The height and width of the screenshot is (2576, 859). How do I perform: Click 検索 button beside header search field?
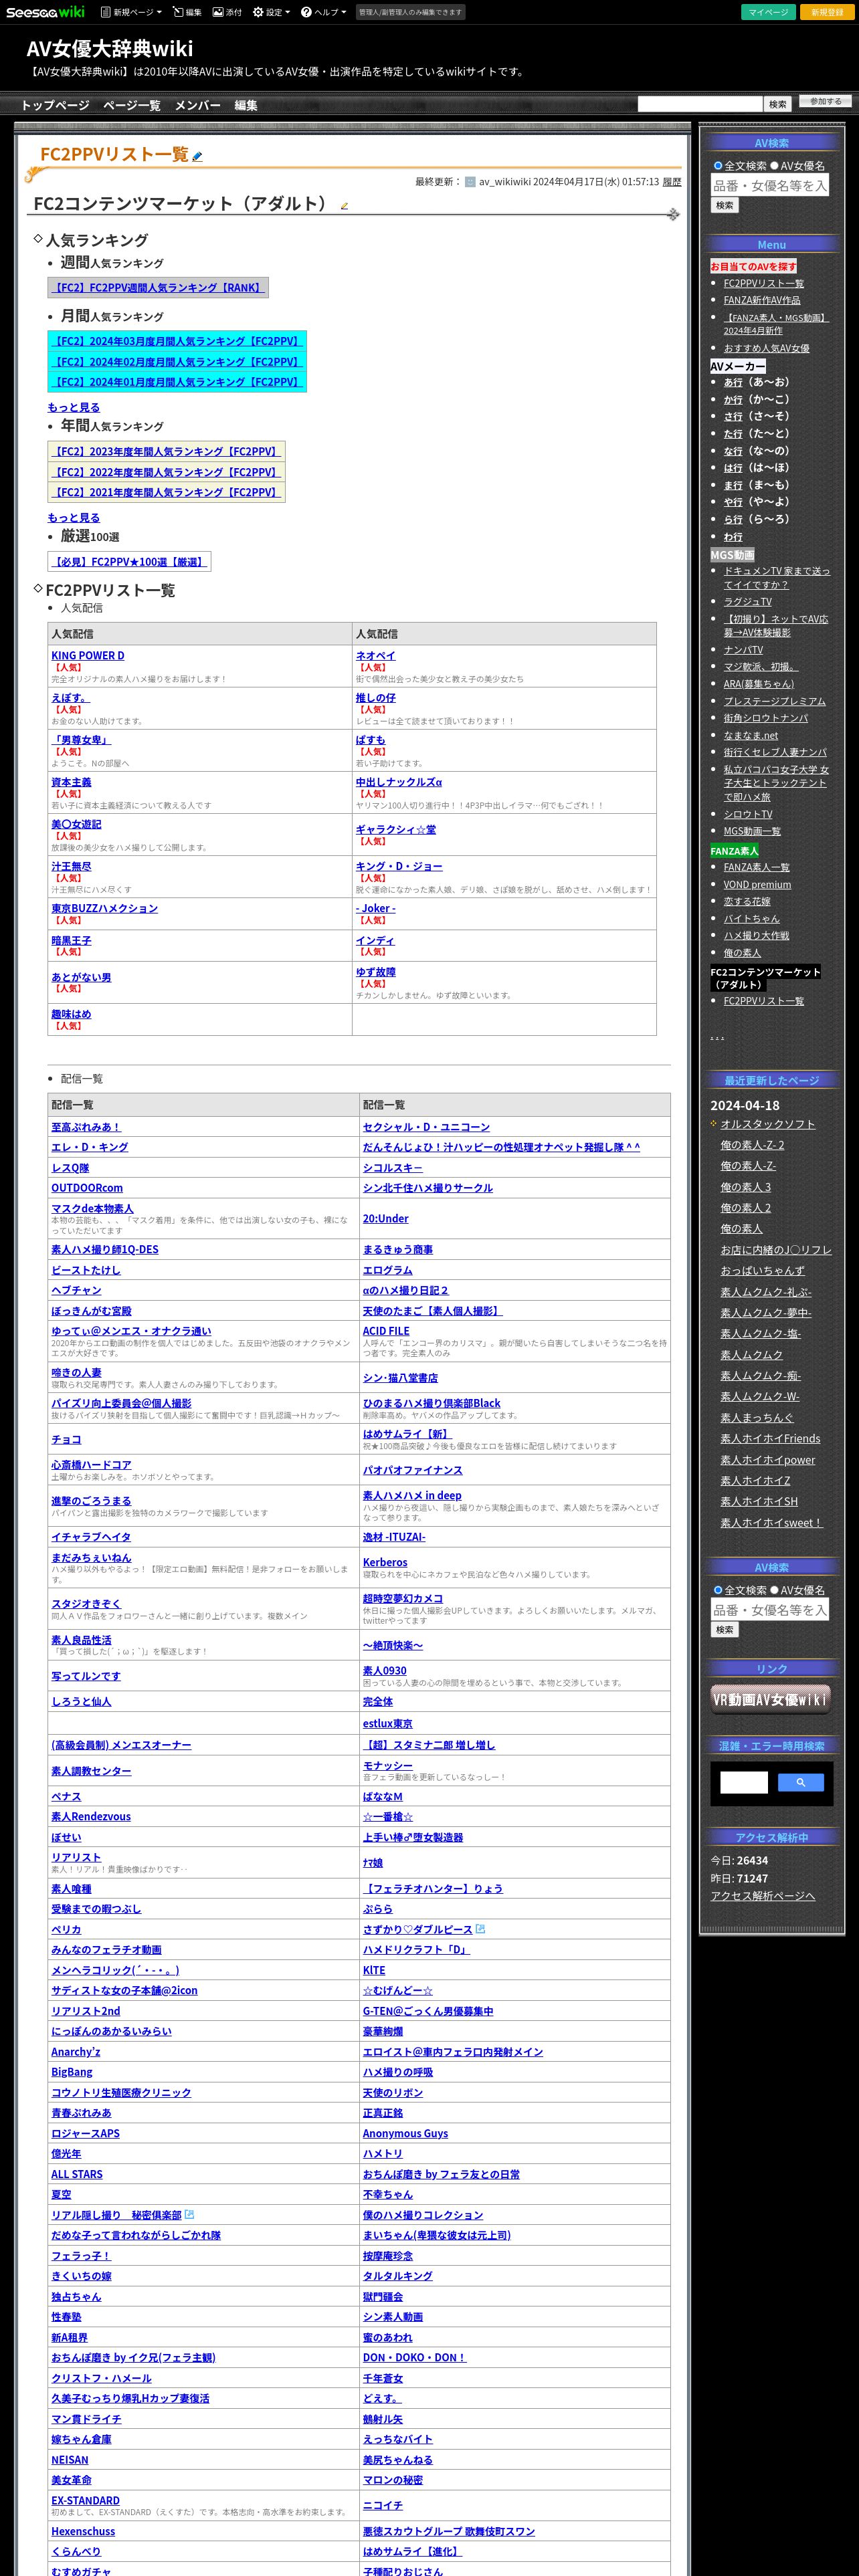(778, 104)
